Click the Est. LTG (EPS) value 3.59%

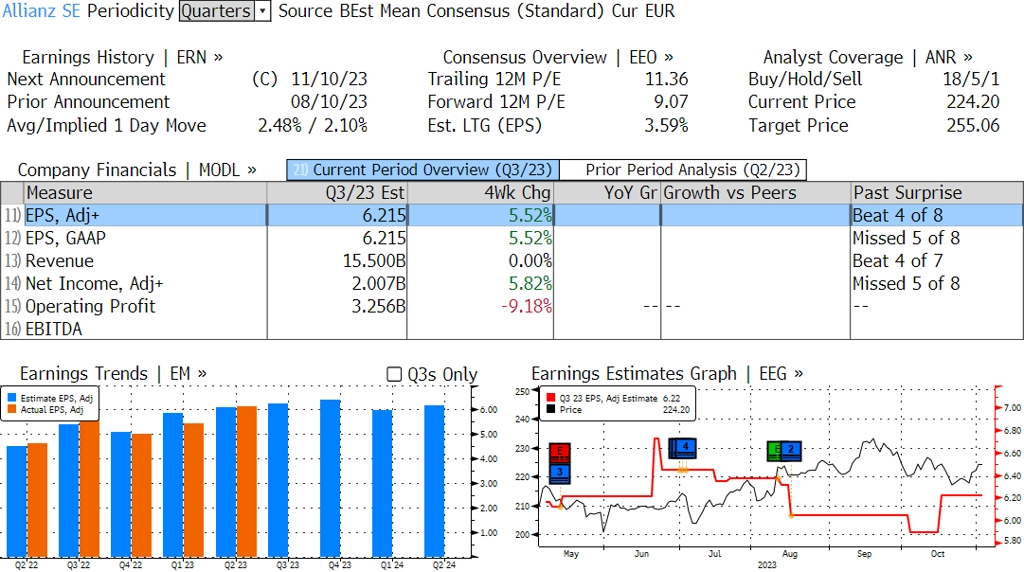point(666,125)
